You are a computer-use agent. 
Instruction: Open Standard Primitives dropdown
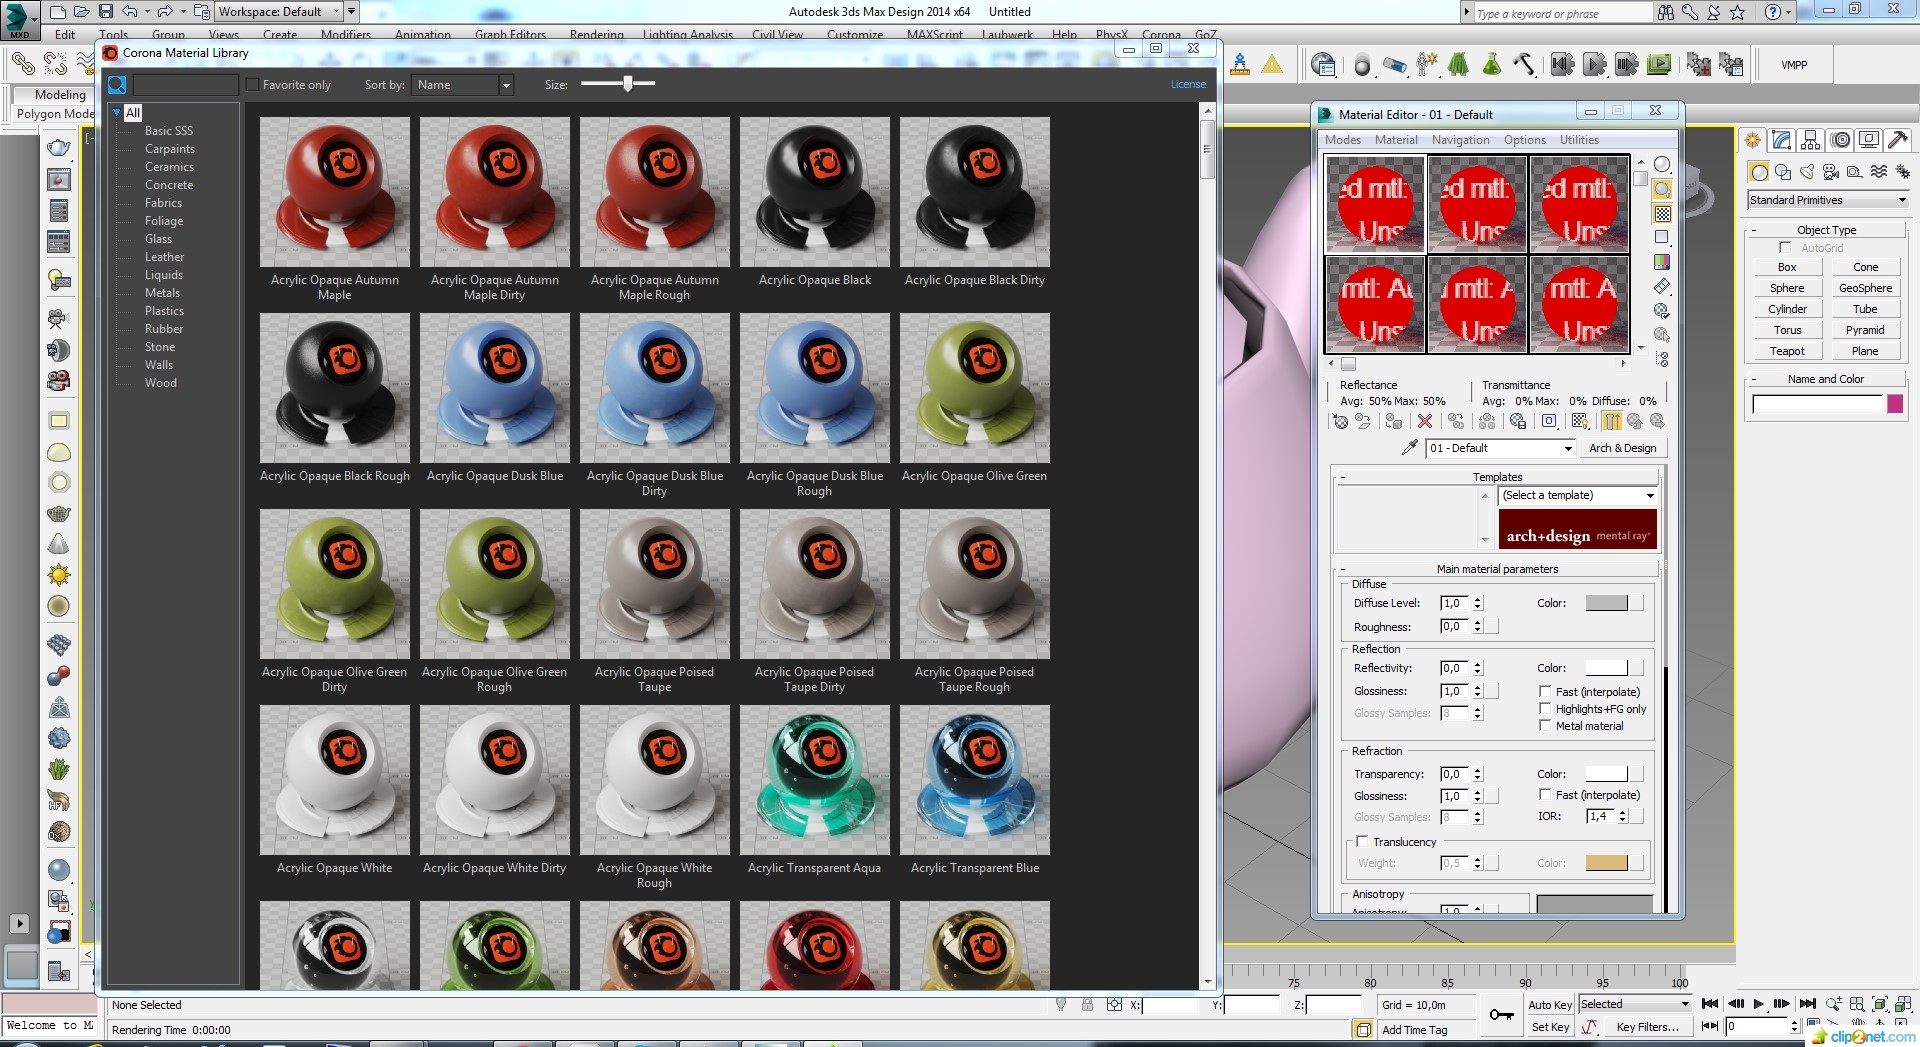click(1828, 200)
